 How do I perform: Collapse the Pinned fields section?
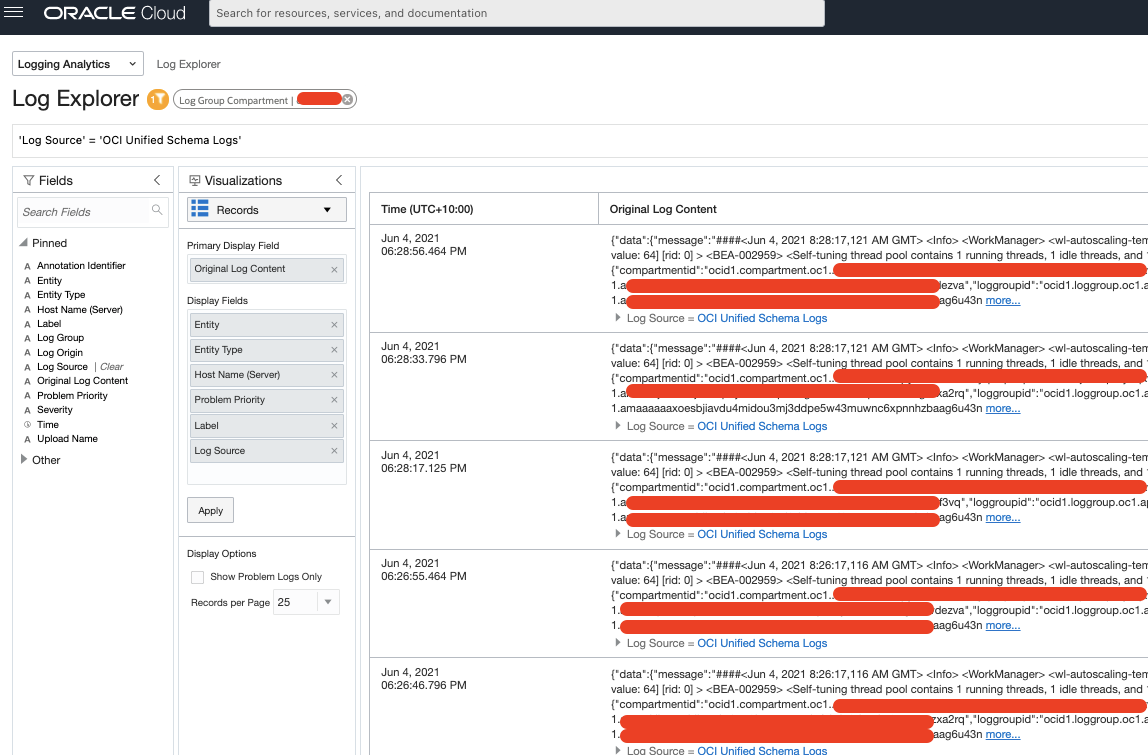pos(24,243)
